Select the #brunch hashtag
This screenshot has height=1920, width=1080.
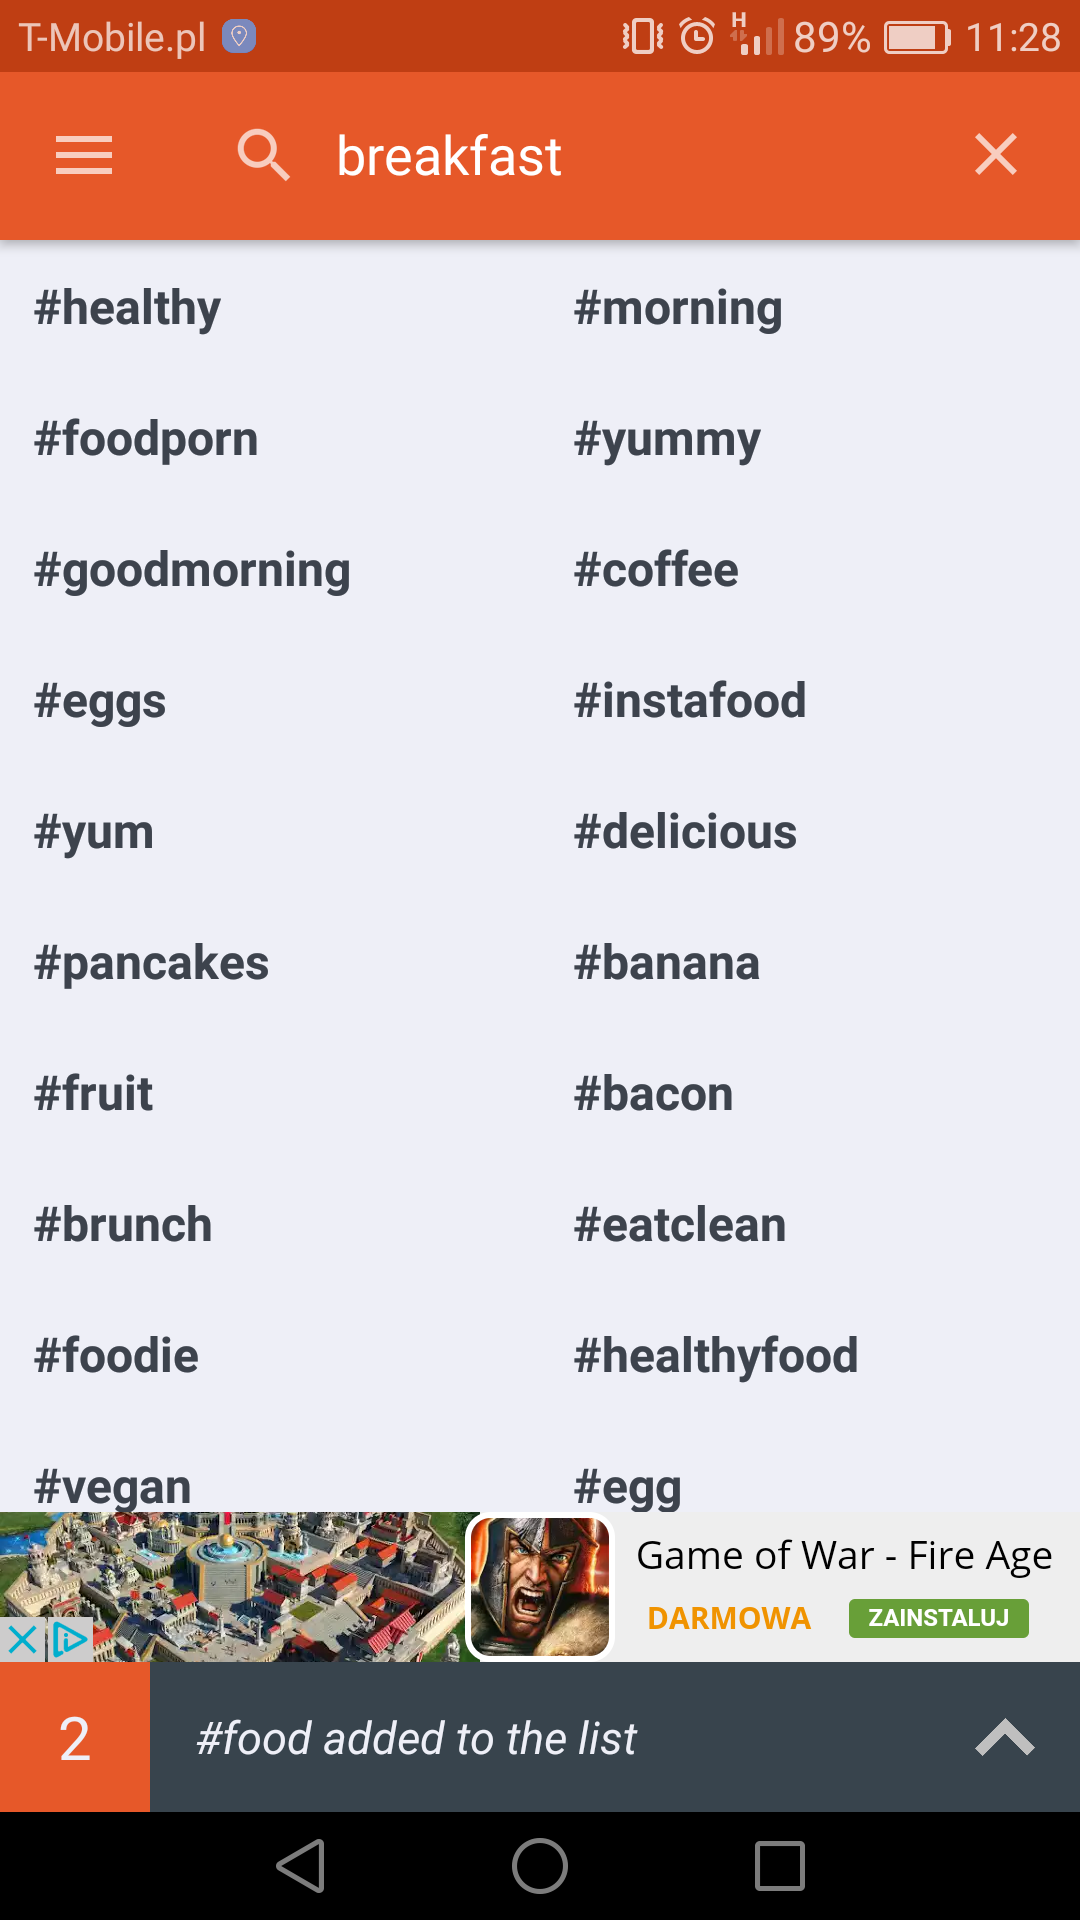pos(123,1225)
